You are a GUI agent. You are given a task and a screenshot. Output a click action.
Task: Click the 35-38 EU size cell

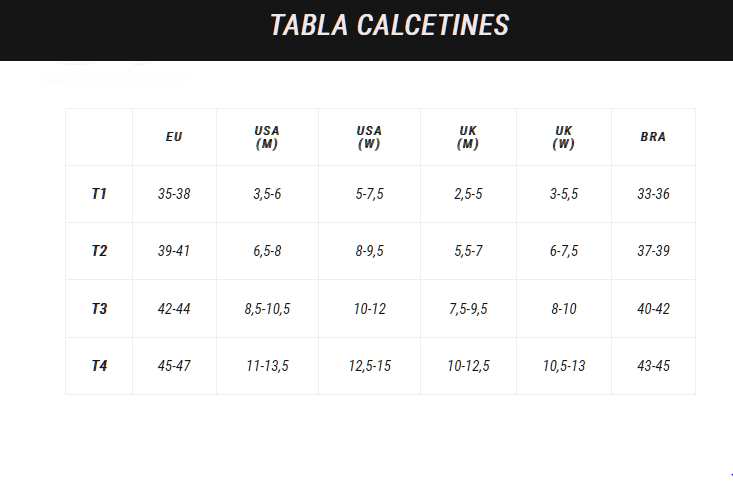pyautogui.click(x=174, y=194)
